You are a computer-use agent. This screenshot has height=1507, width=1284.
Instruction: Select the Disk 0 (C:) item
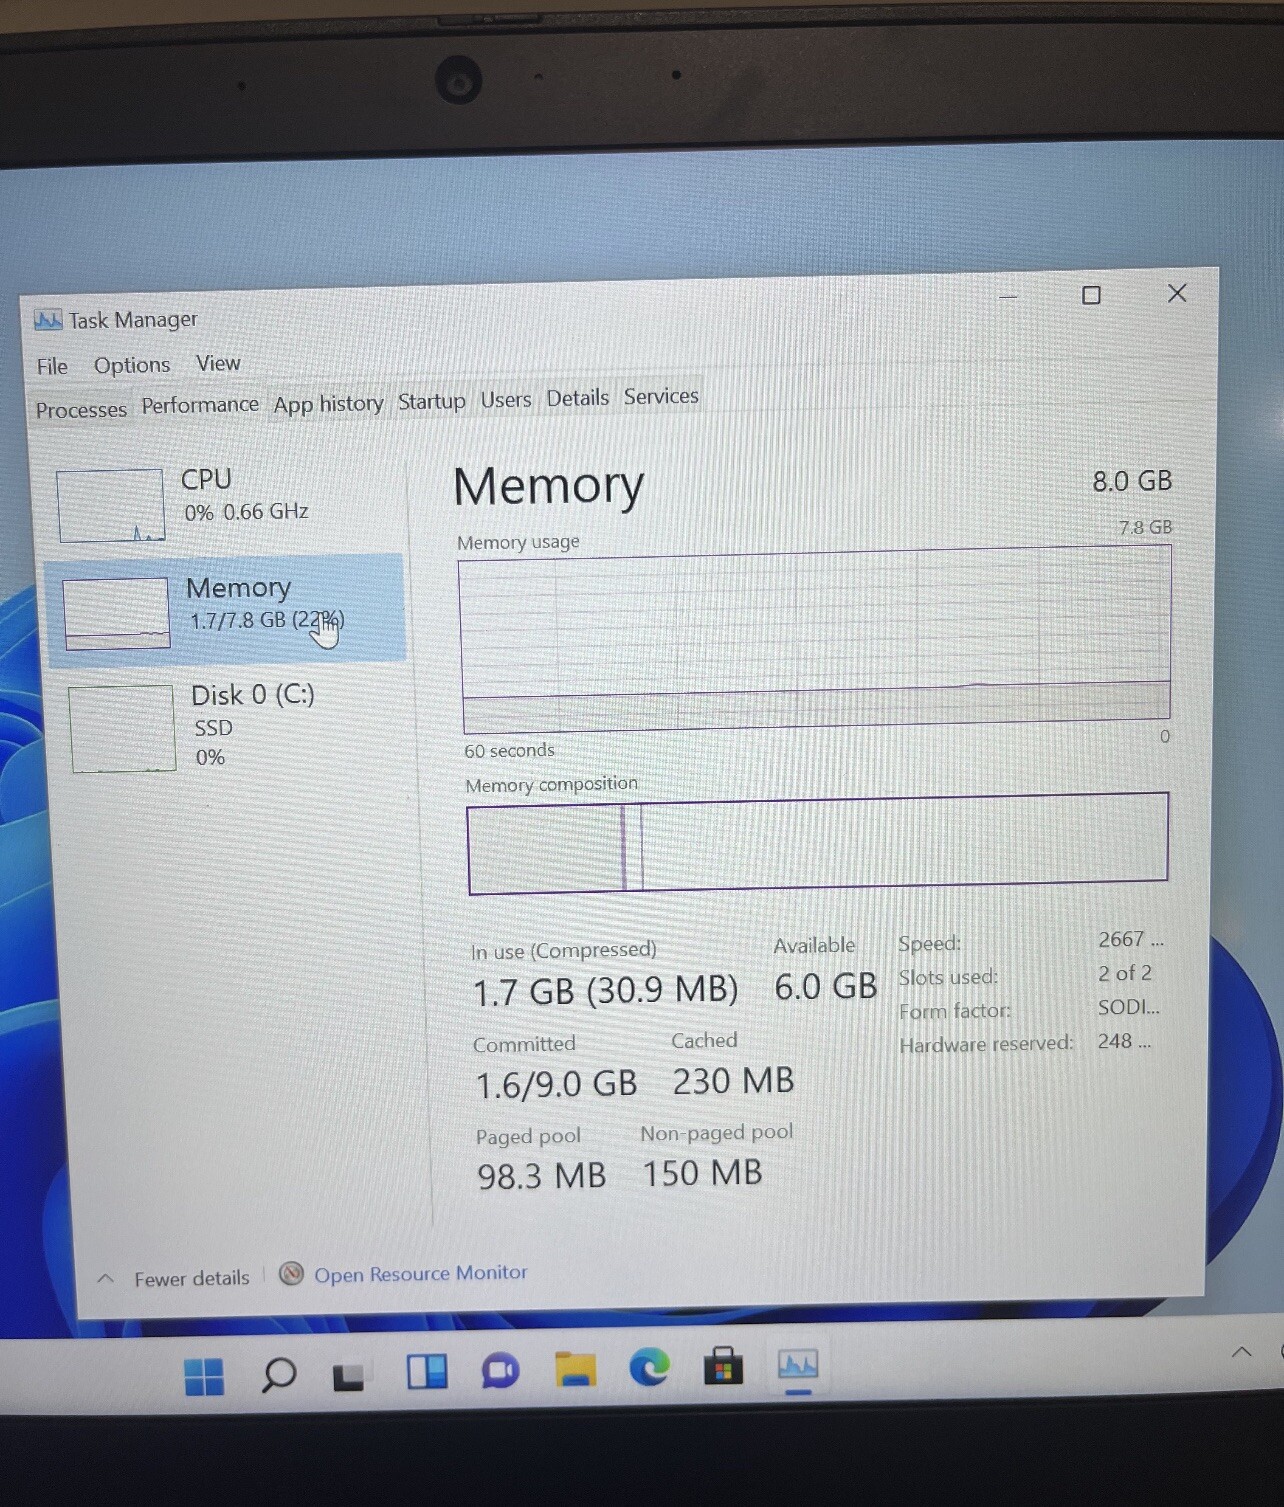(230, 726)
